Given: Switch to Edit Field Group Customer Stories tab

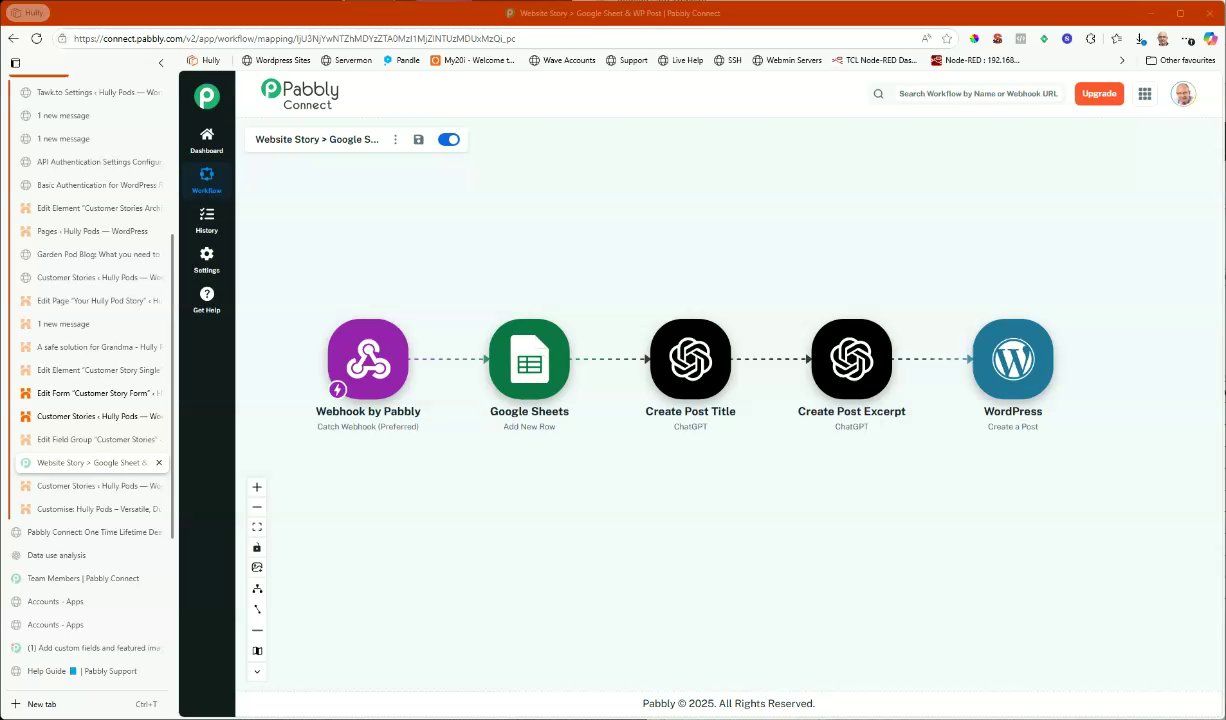Looking at the screenshot, I should tap(92, 439).
